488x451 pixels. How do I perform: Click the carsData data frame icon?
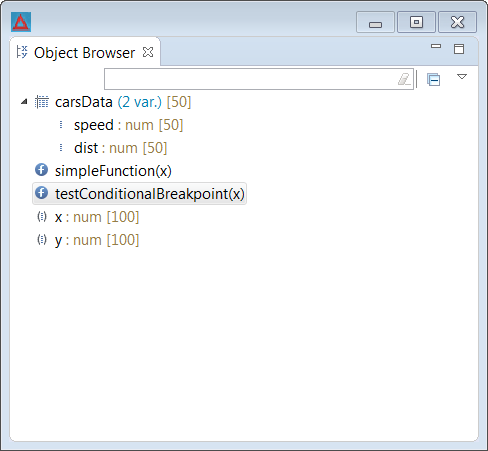pyautogui.click(x=42, y=102)
